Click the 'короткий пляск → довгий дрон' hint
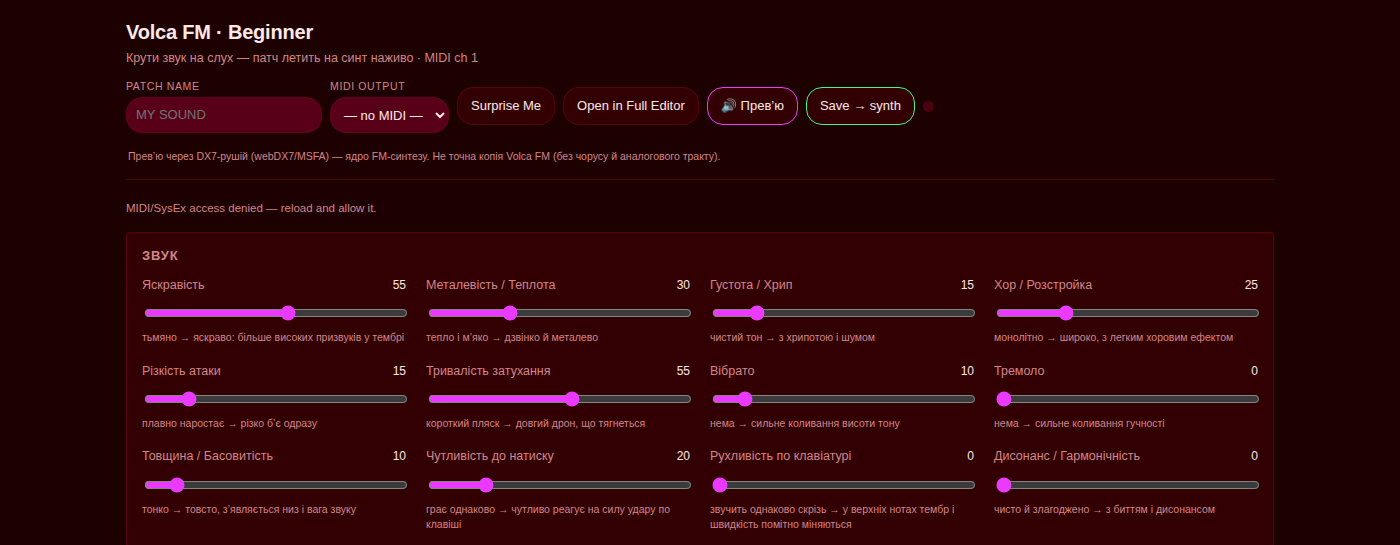 pos(535,424)
